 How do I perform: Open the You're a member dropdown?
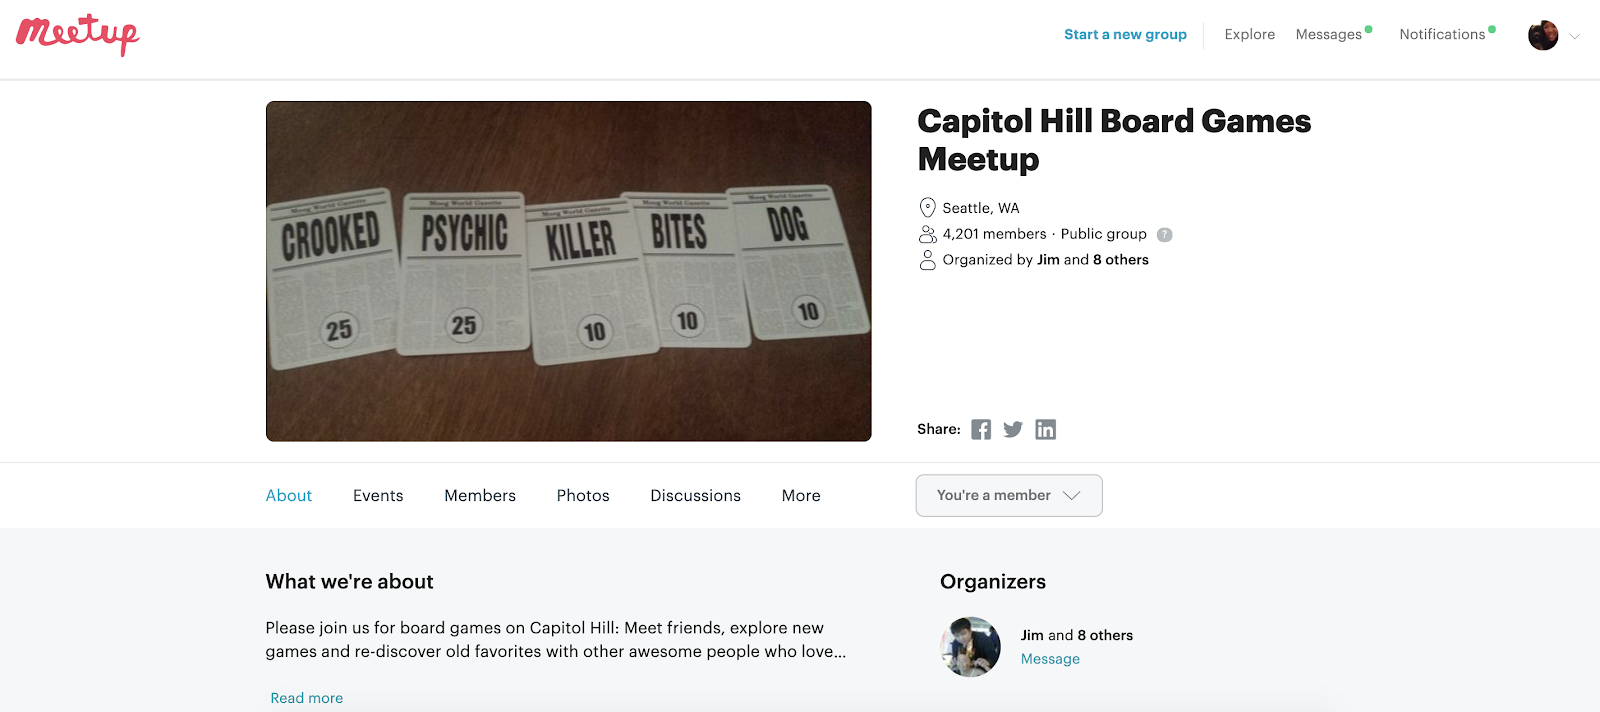tap(1009, 495)
